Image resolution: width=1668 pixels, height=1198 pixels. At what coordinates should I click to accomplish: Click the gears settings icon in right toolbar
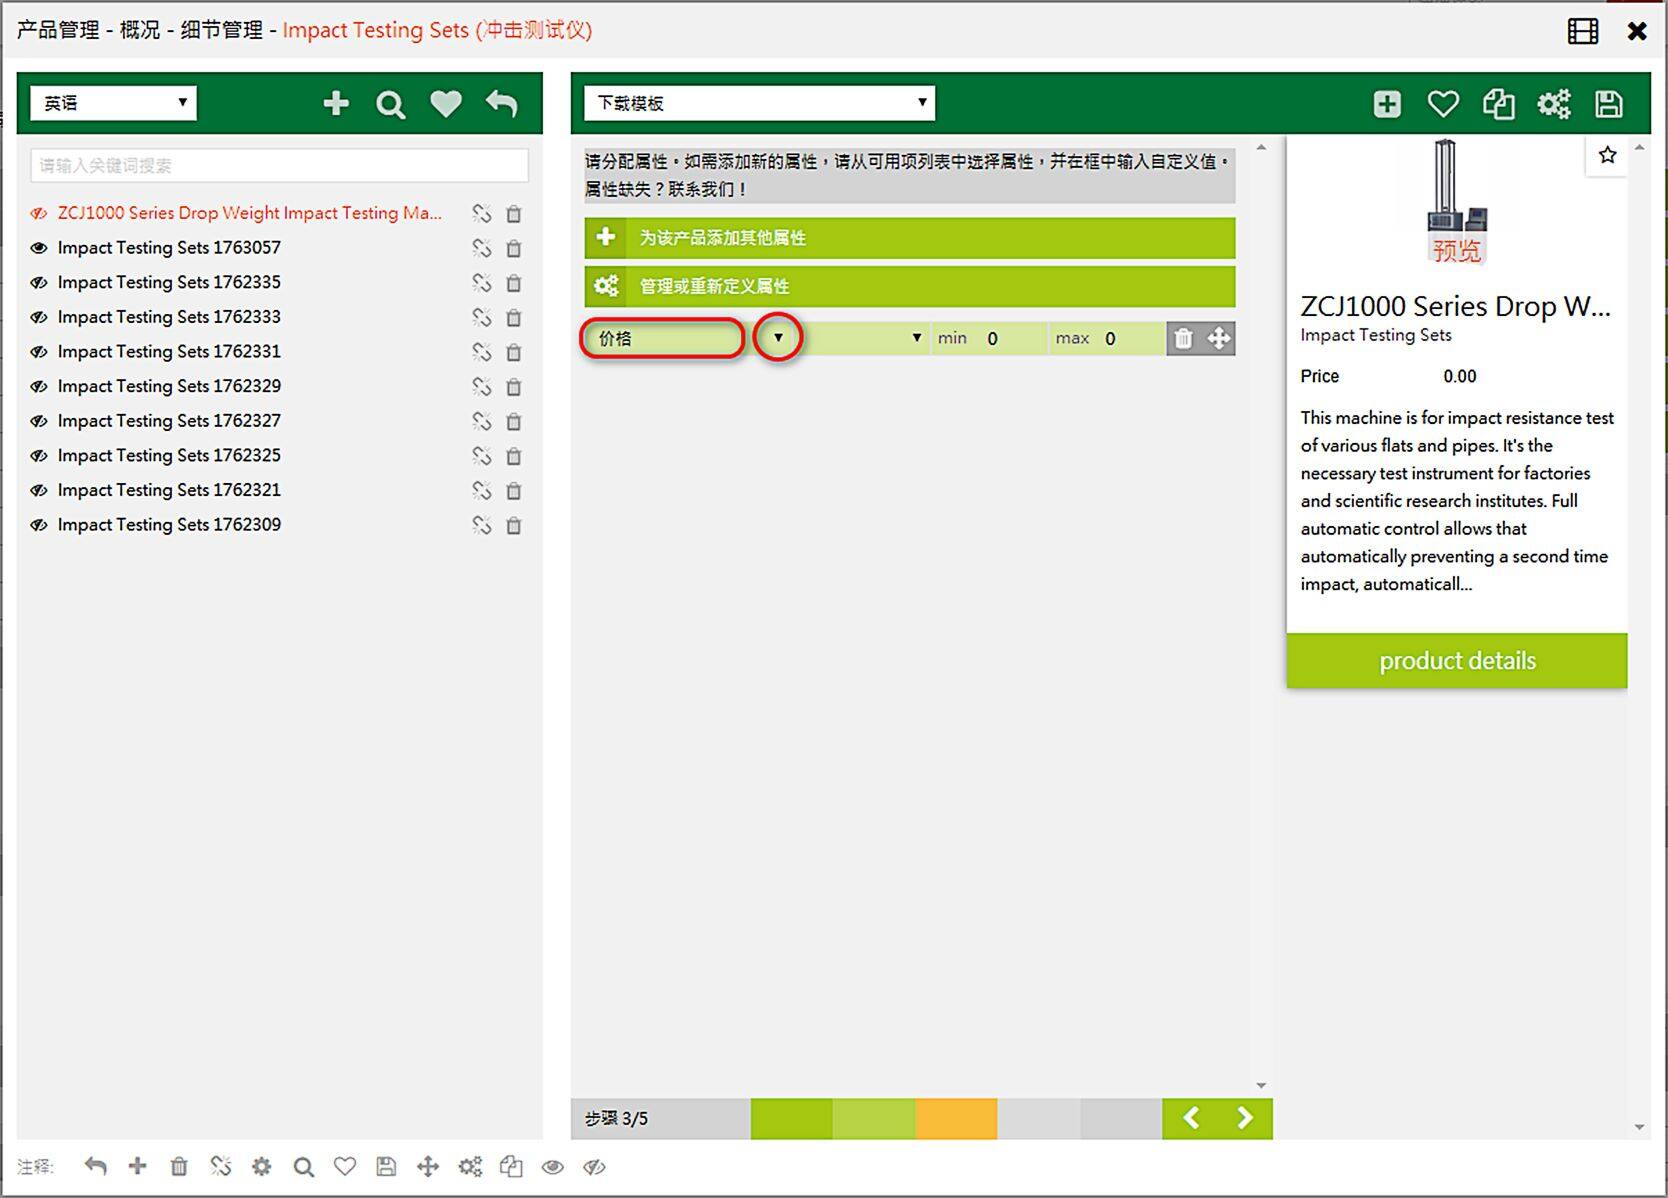[1553, 104]
